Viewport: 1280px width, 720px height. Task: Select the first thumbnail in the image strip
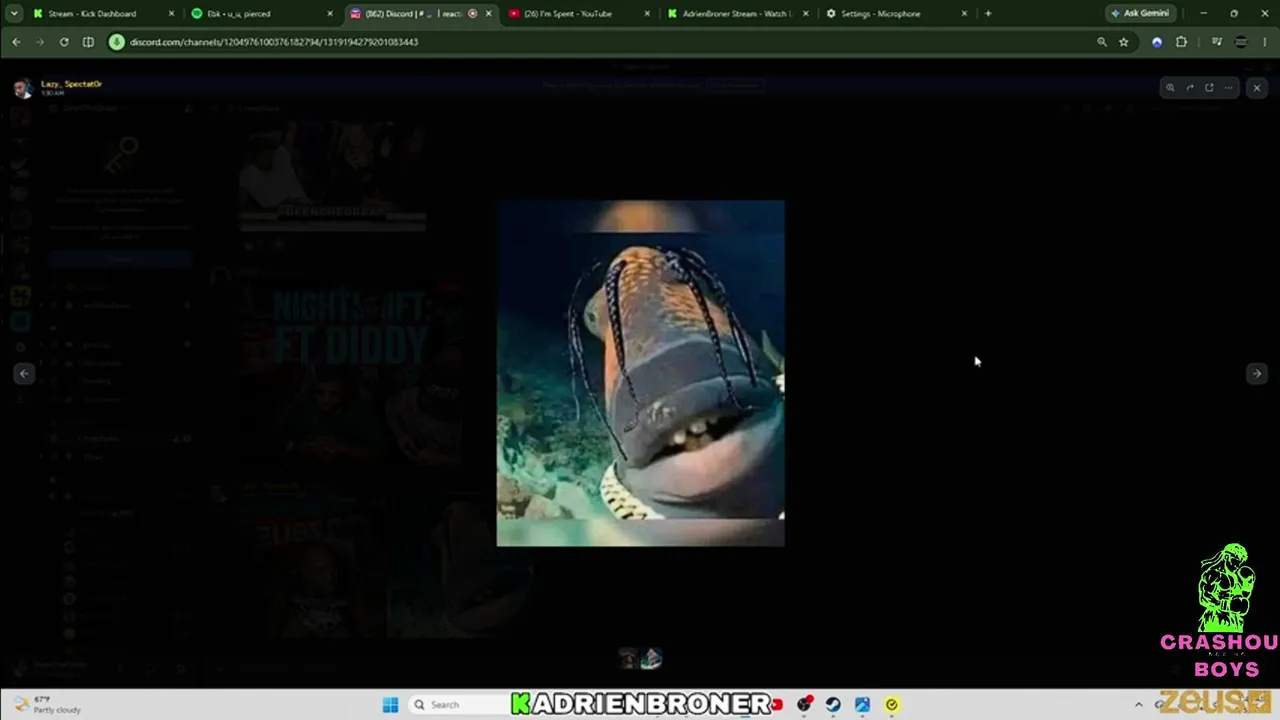coord(628,658)
